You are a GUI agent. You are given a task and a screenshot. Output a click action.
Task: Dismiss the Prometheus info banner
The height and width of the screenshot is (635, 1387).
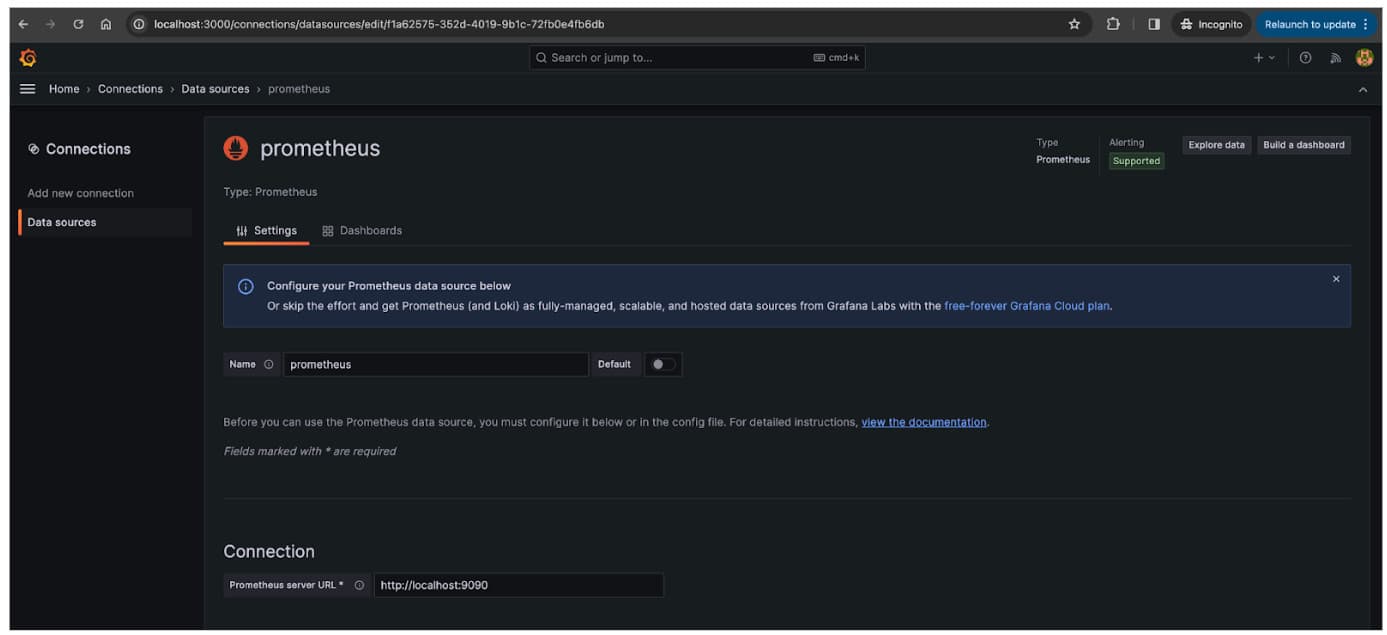tap(1335, 279)
